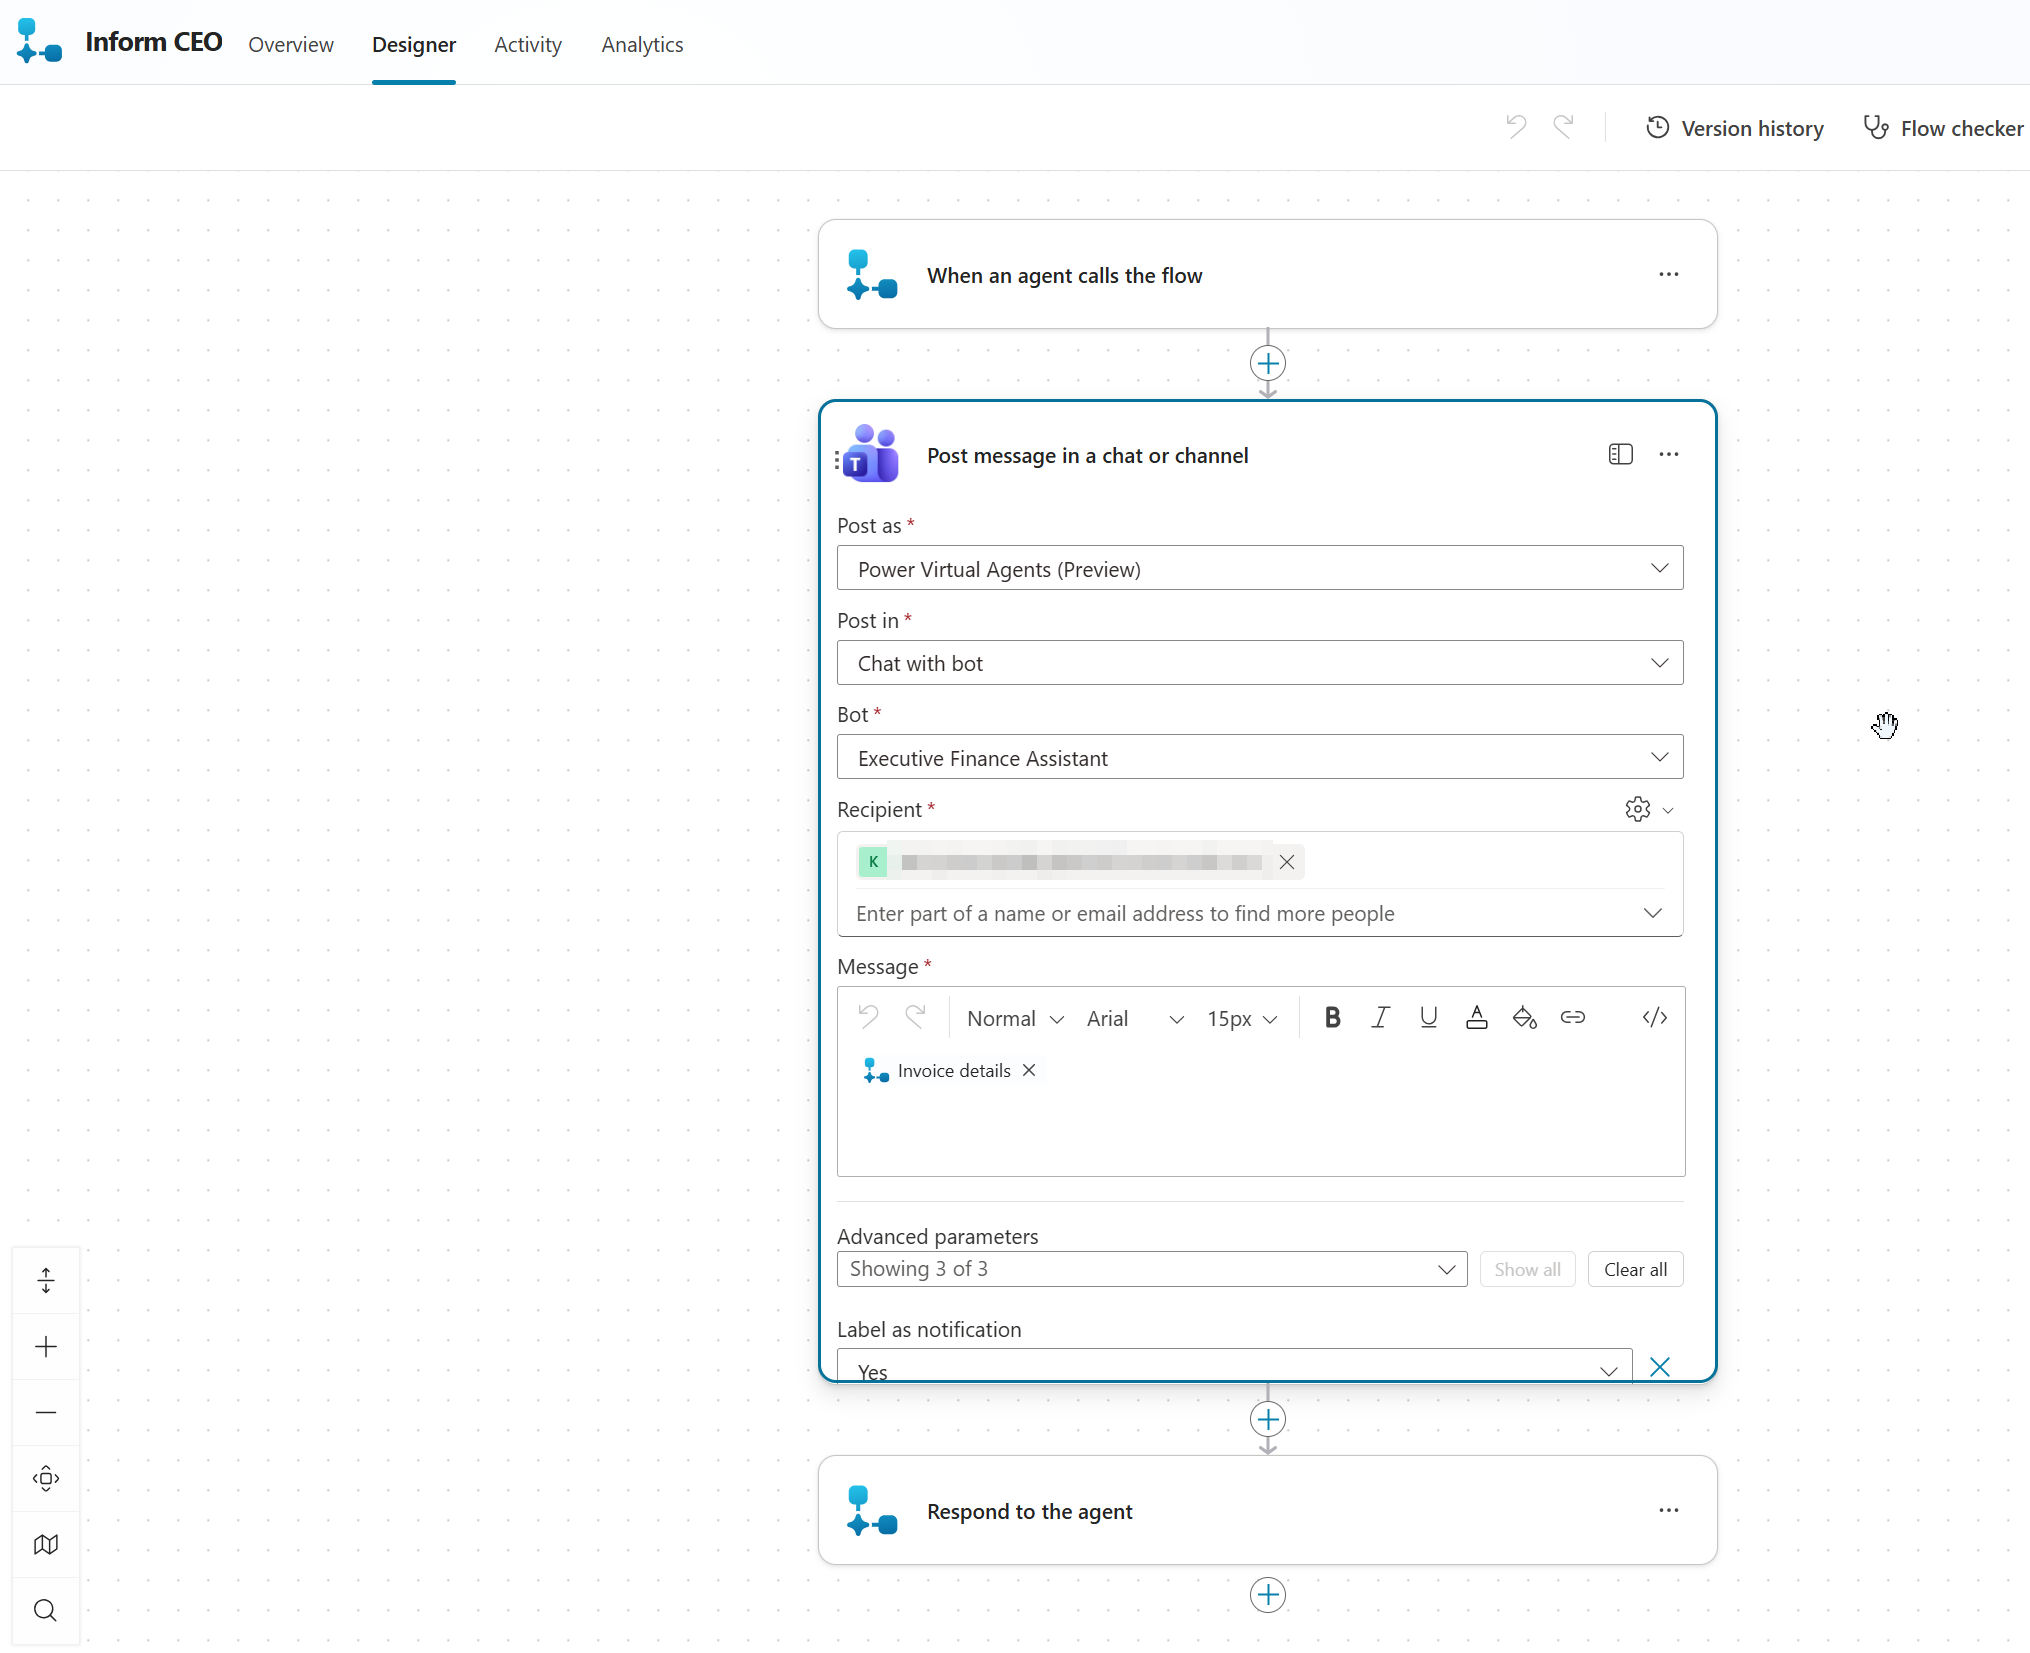The height and width of the screenshot is (1653, 2030).
Task: Open the Analytics tab
Action: click(642, 44)
